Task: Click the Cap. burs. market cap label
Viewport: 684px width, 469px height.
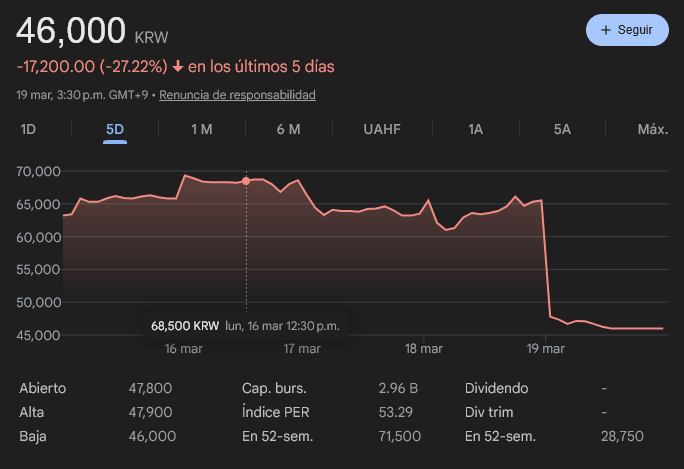Action: point(273,388)
